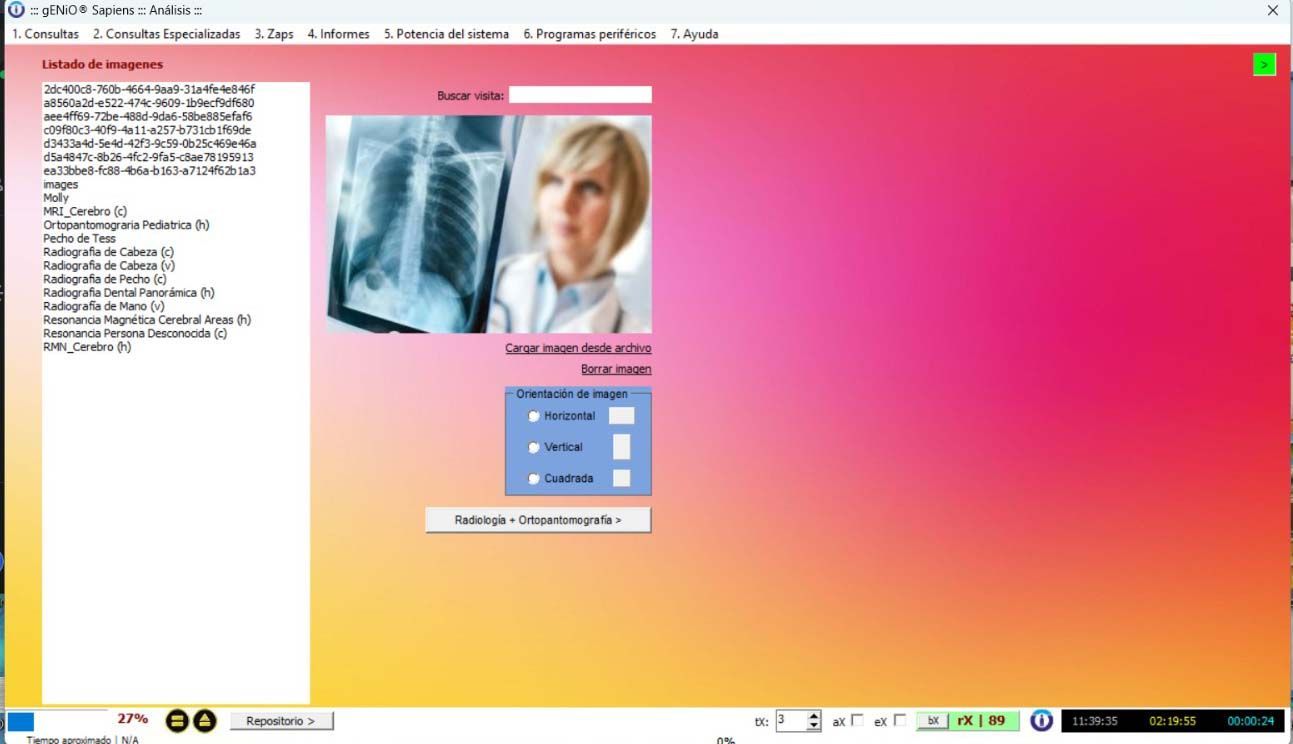The image size is (1293, 744).
Task: Open the 2. Consultas Especializadas menu
Action: [167, 34]
